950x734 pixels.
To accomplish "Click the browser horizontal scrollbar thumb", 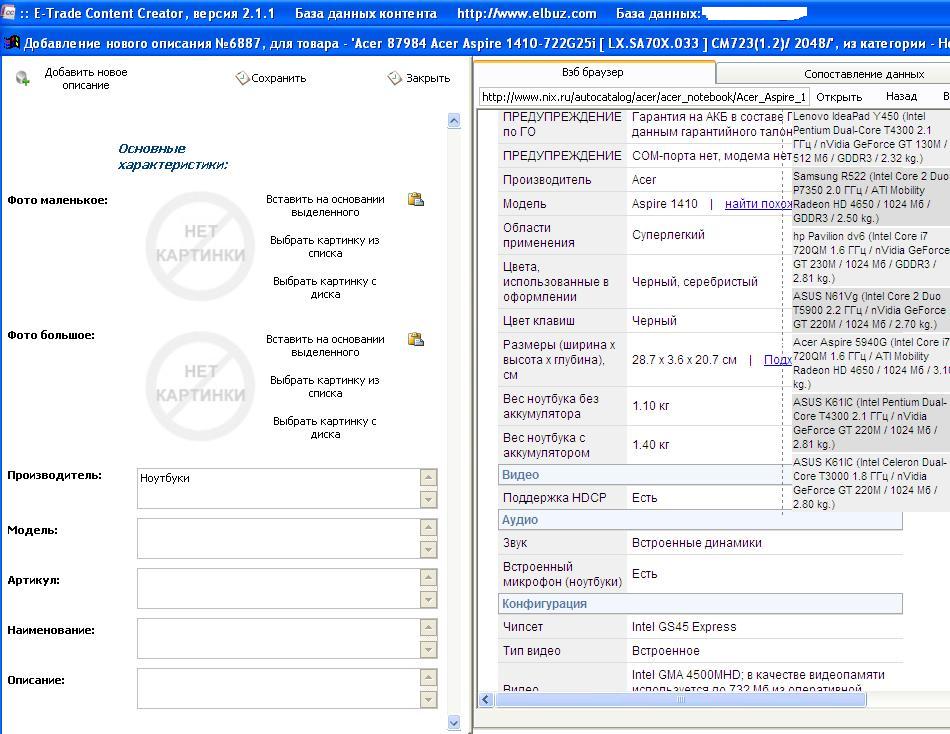I will click(680, 699).
